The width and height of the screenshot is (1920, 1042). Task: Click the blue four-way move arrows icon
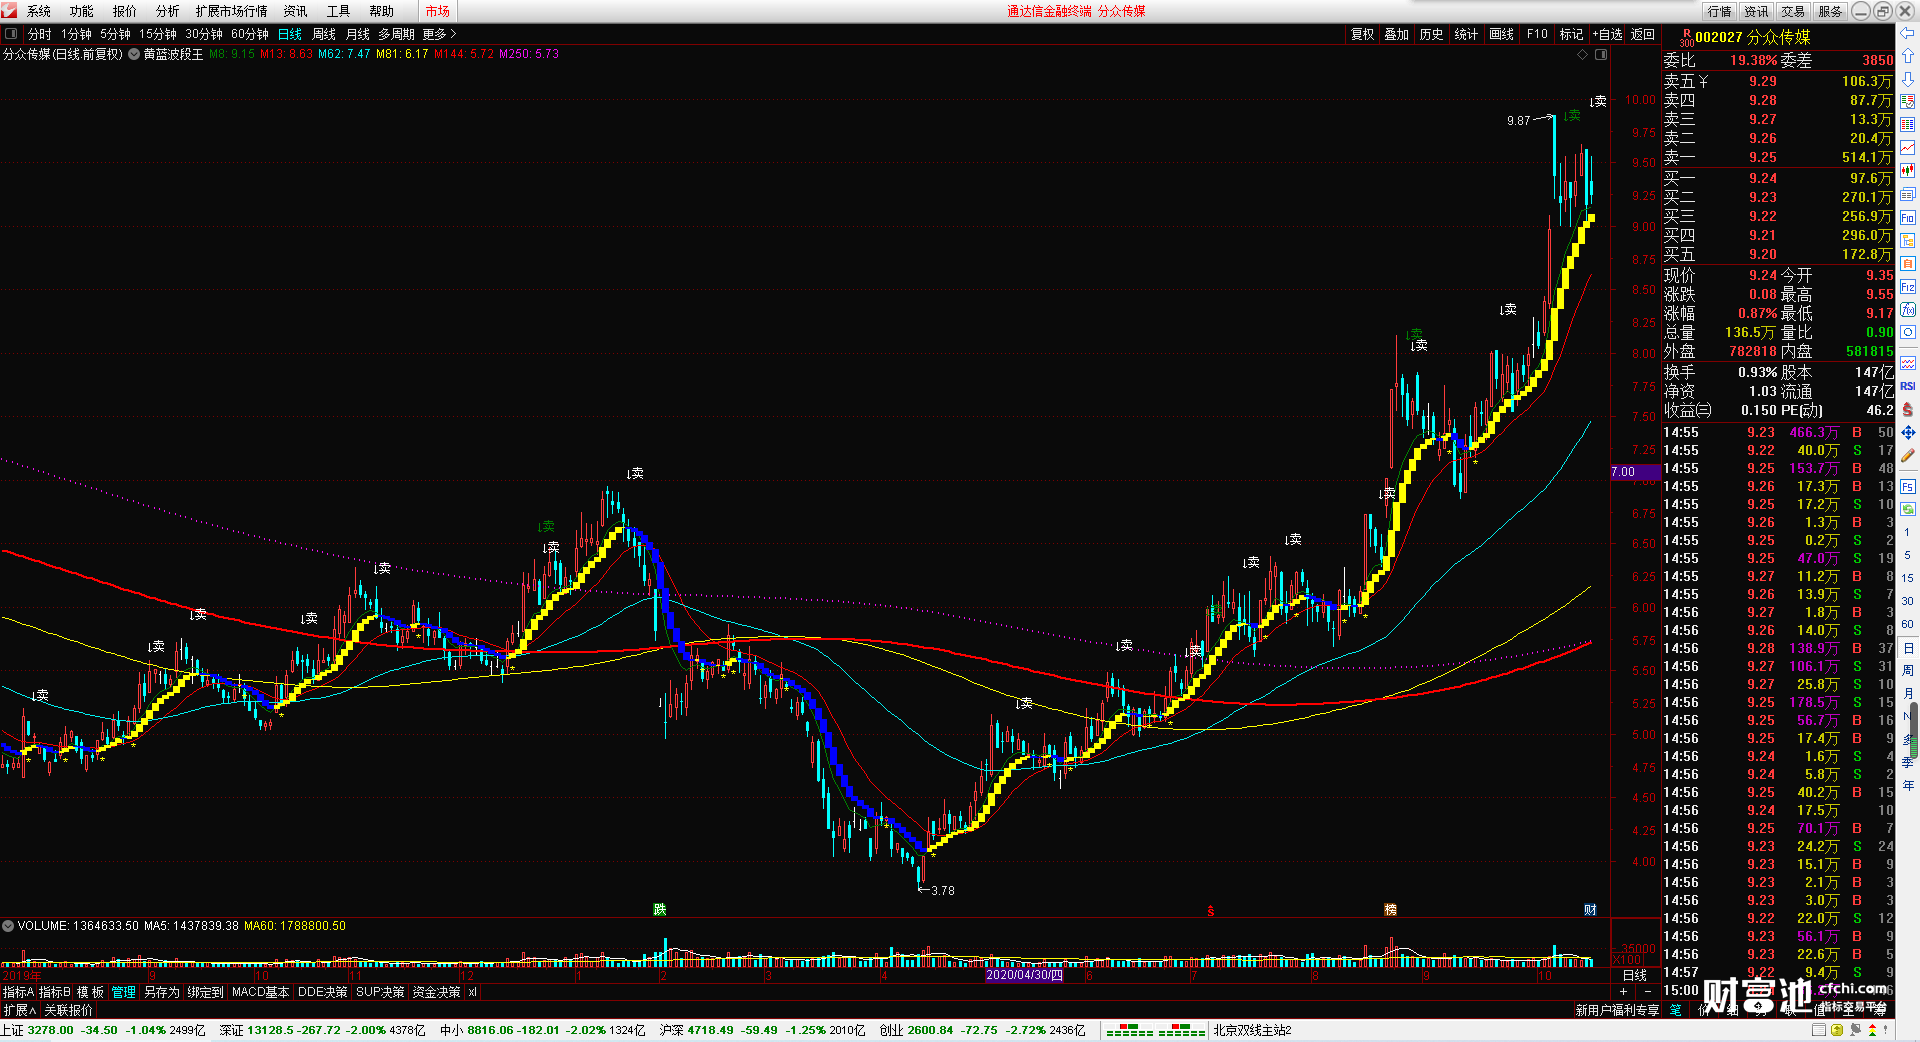1908,433
